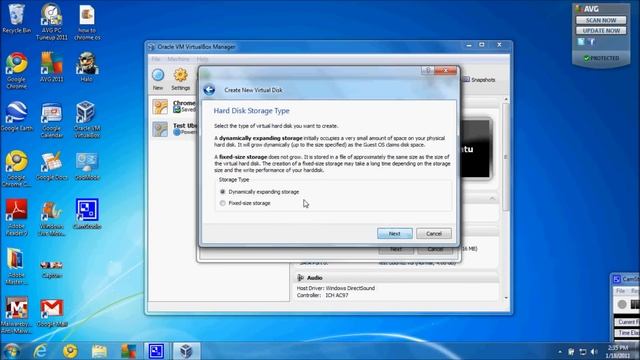Select the Chrome VM in the machine list
The width and height of the screenshot is (640, 360).
174,107
